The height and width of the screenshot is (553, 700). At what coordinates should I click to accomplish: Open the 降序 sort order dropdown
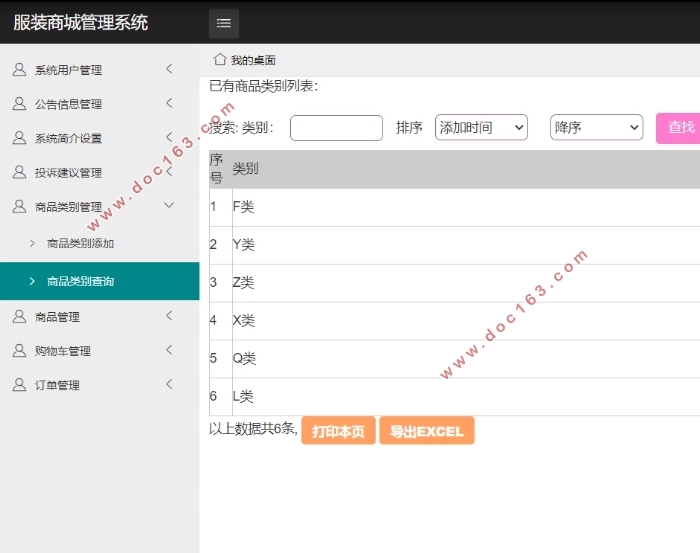tap(596, 128)
